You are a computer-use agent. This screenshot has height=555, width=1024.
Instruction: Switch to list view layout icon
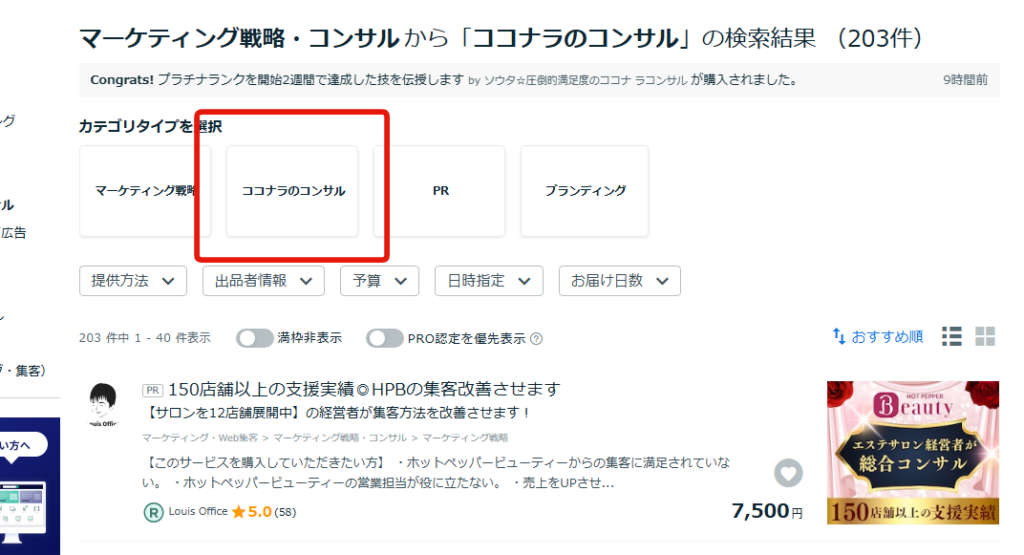click(952, 337)
